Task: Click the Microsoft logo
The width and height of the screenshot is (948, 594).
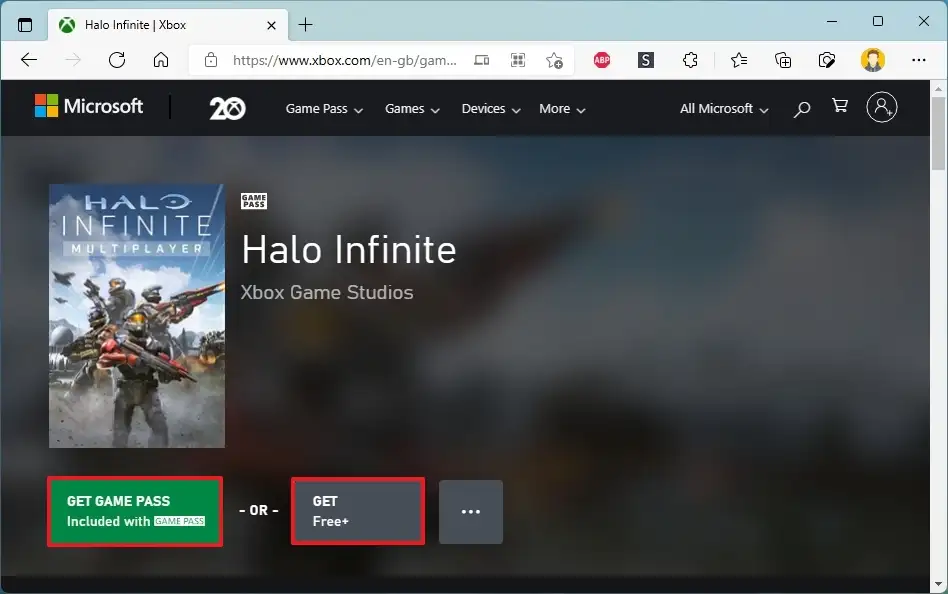Action: (x=89, y=106)
